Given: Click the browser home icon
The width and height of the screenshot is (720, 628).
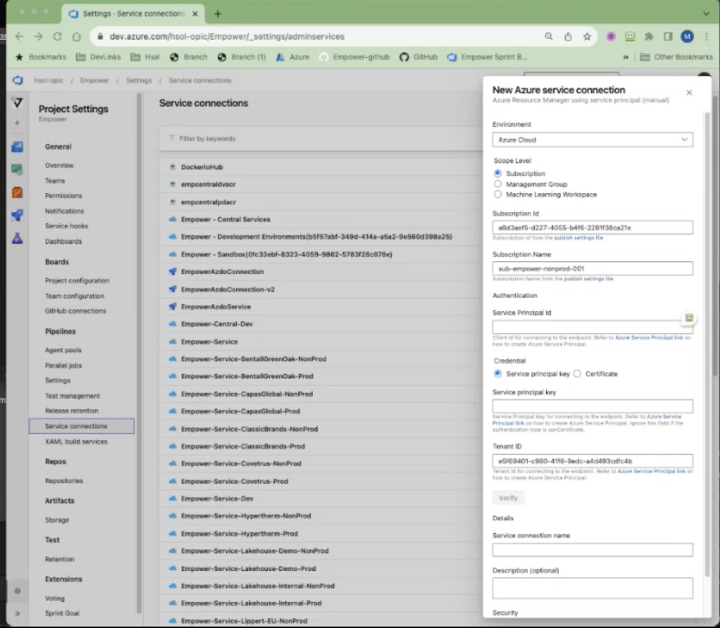Looking at the screenshot, I should point(77,36).
